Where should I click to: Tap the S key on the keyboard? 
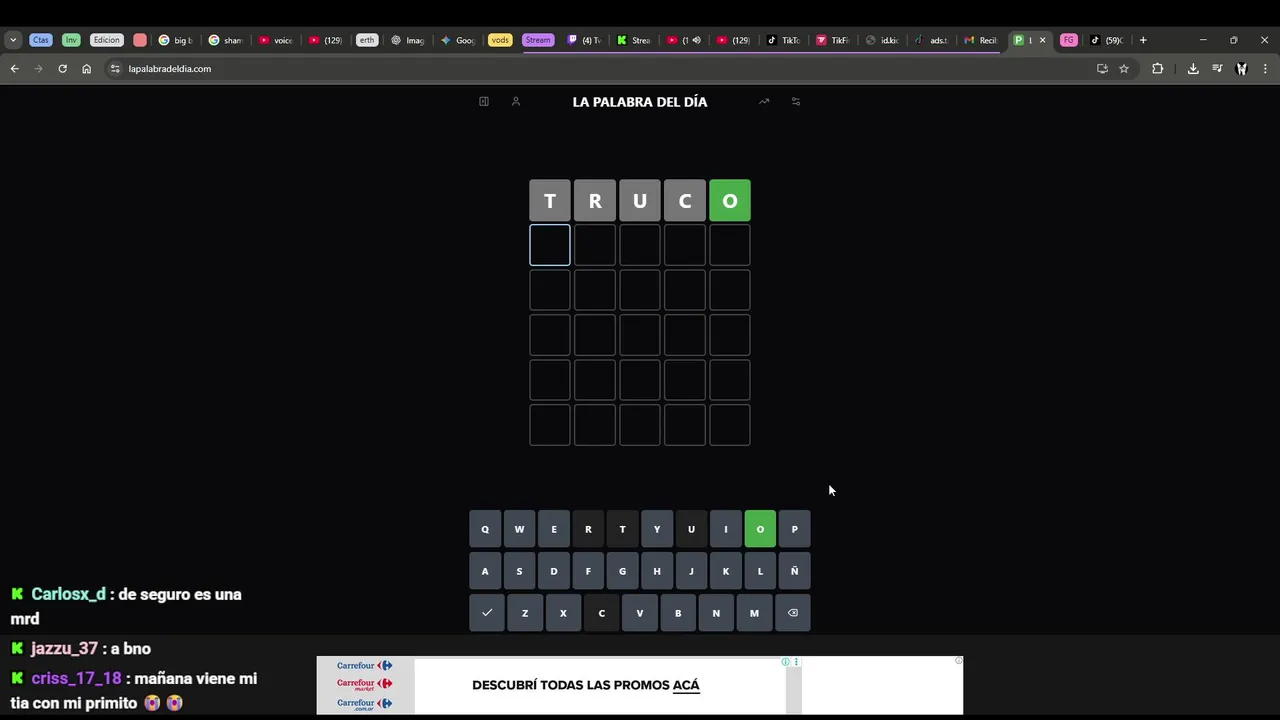click(x=519, y=571)
